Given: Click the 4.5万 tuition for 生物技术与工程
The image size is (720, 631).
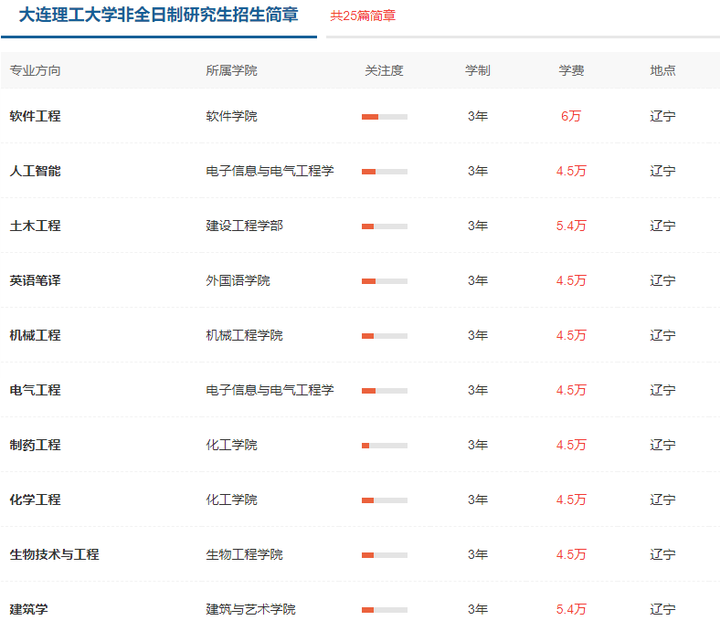Looking at the screenshot, I should click(571, 554).
